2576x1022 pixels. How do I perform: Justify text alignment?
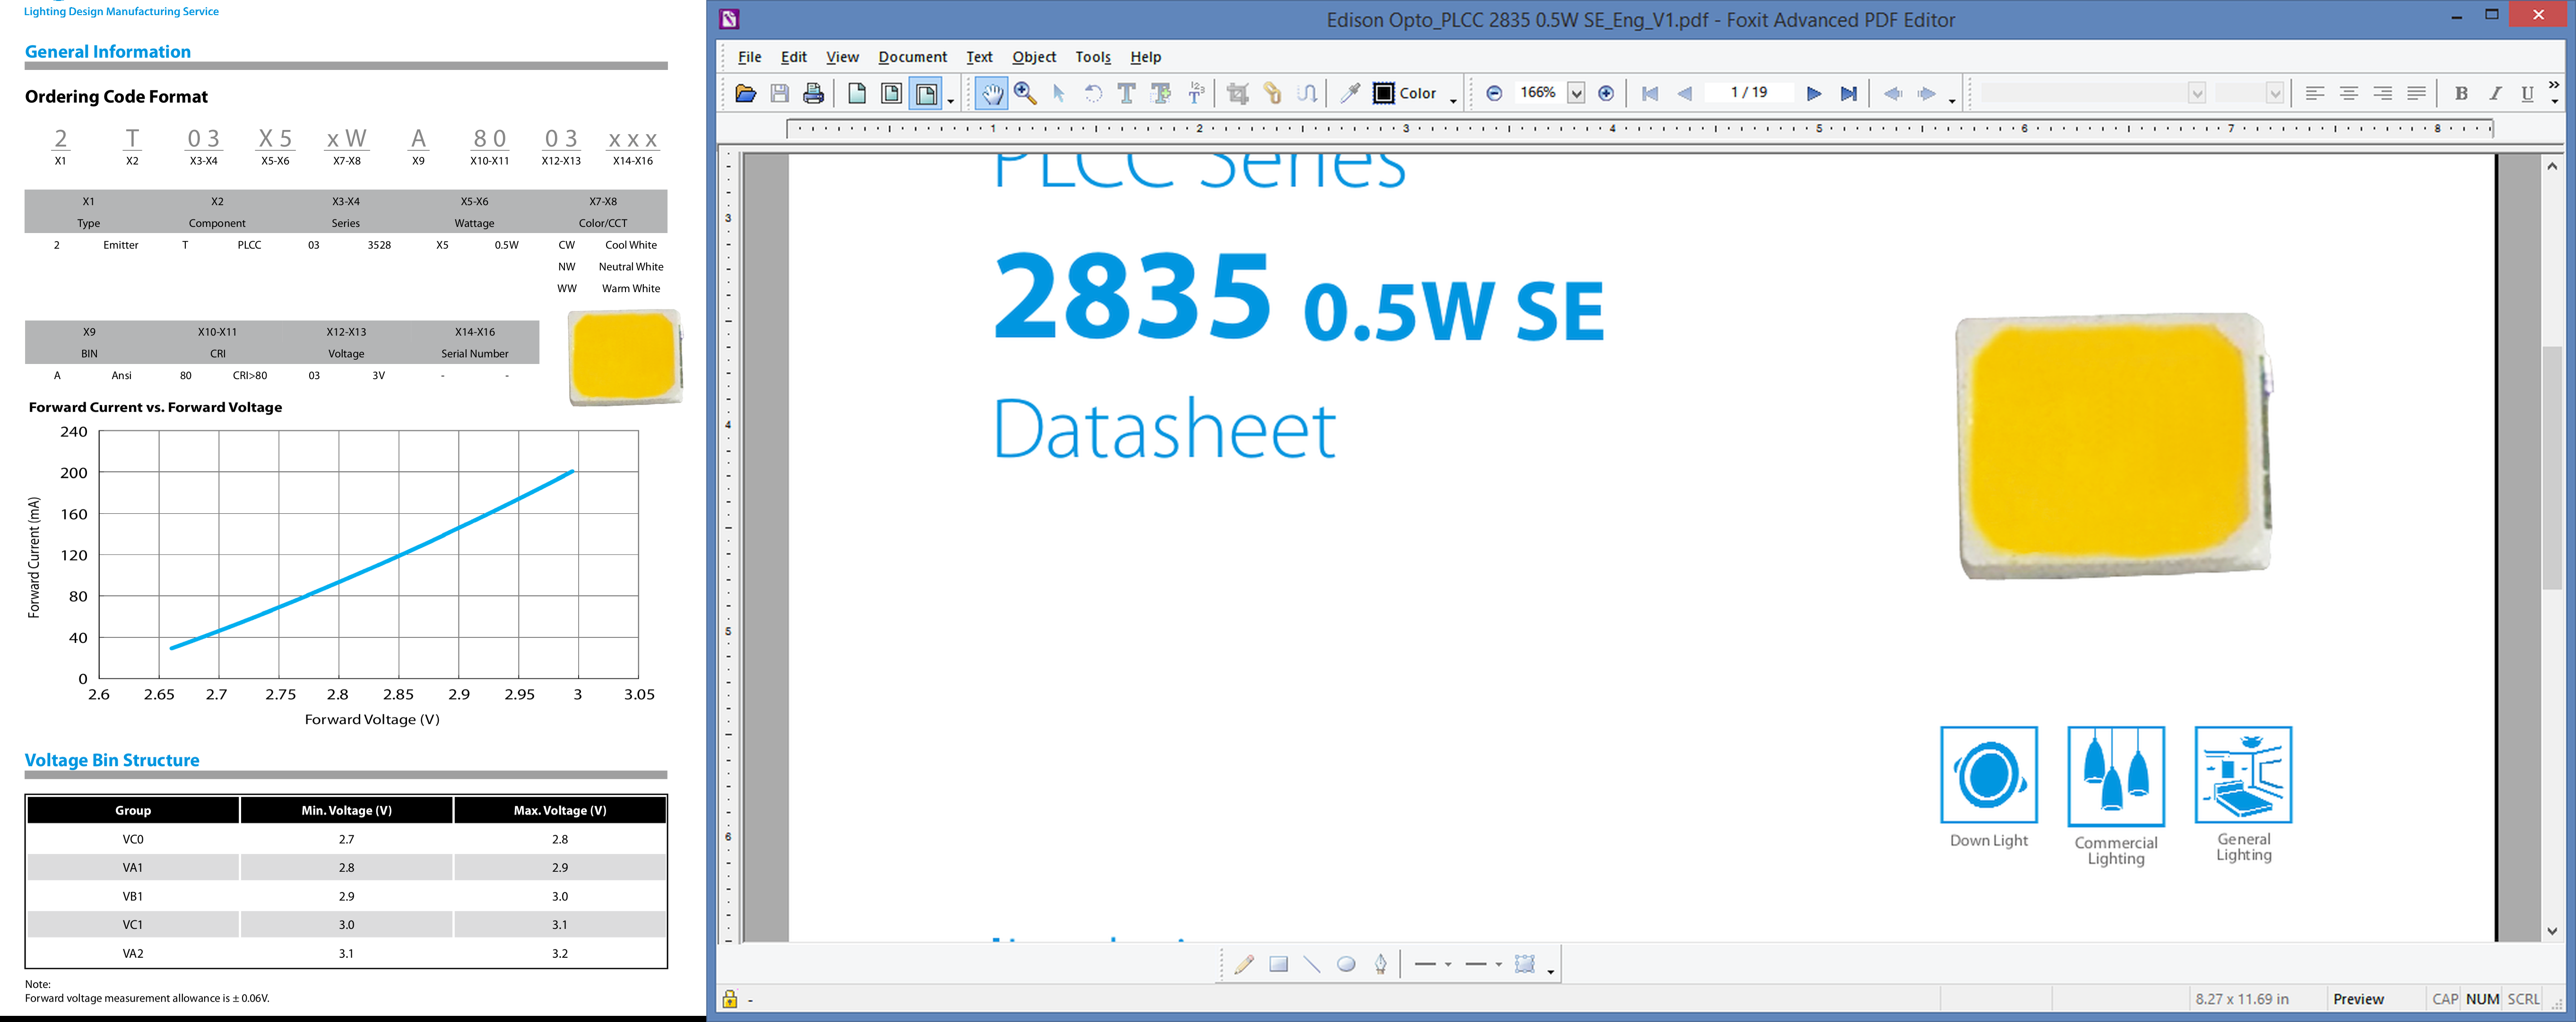pos(2416,93)
